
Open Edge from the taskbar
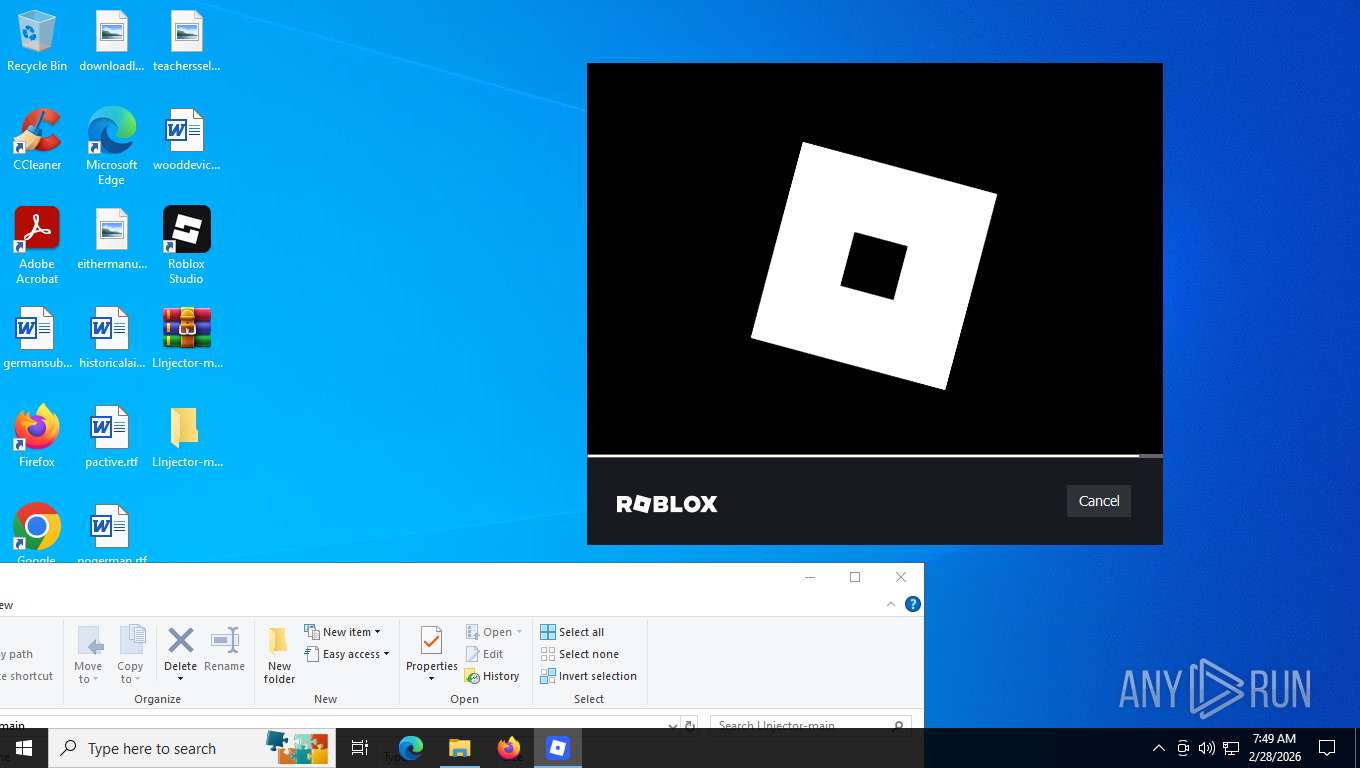[411, 748]
